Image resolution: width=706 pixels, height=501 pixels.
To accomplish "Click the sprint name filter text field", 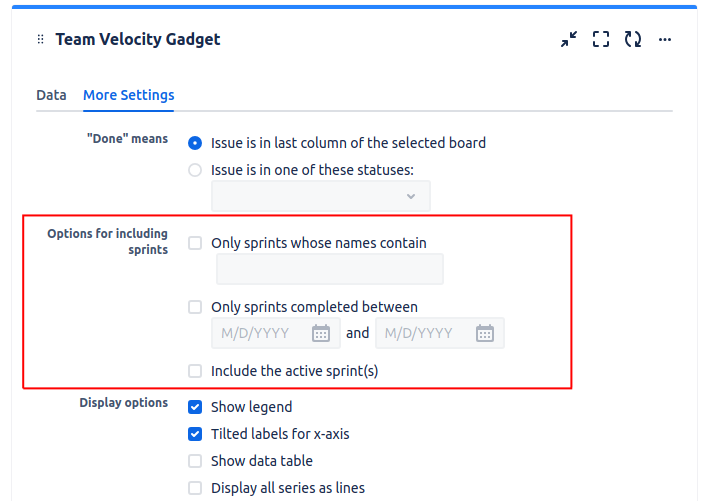I will [329, 269].
